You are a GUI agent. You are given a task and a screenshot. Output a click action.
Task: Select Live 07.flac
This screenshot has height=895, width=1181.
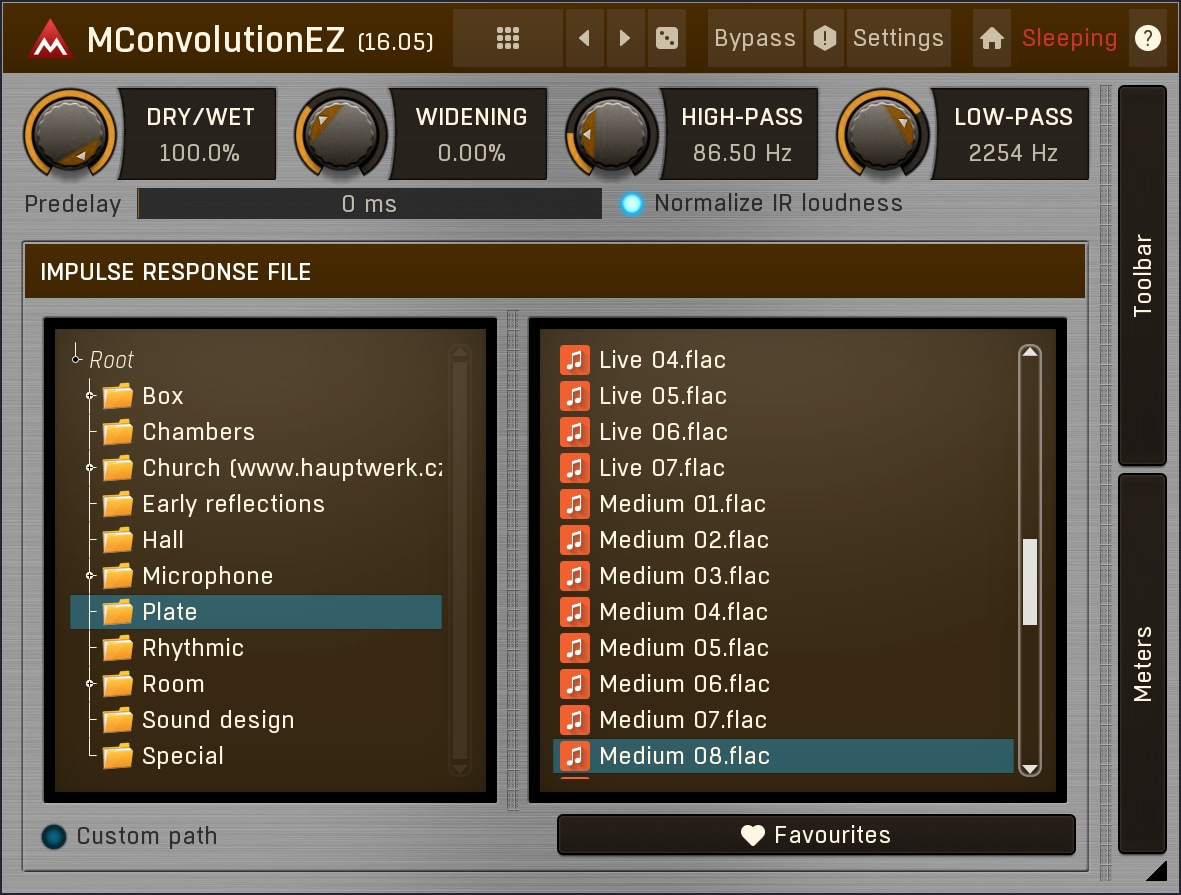pyautogui.click(x=783, y=468)
